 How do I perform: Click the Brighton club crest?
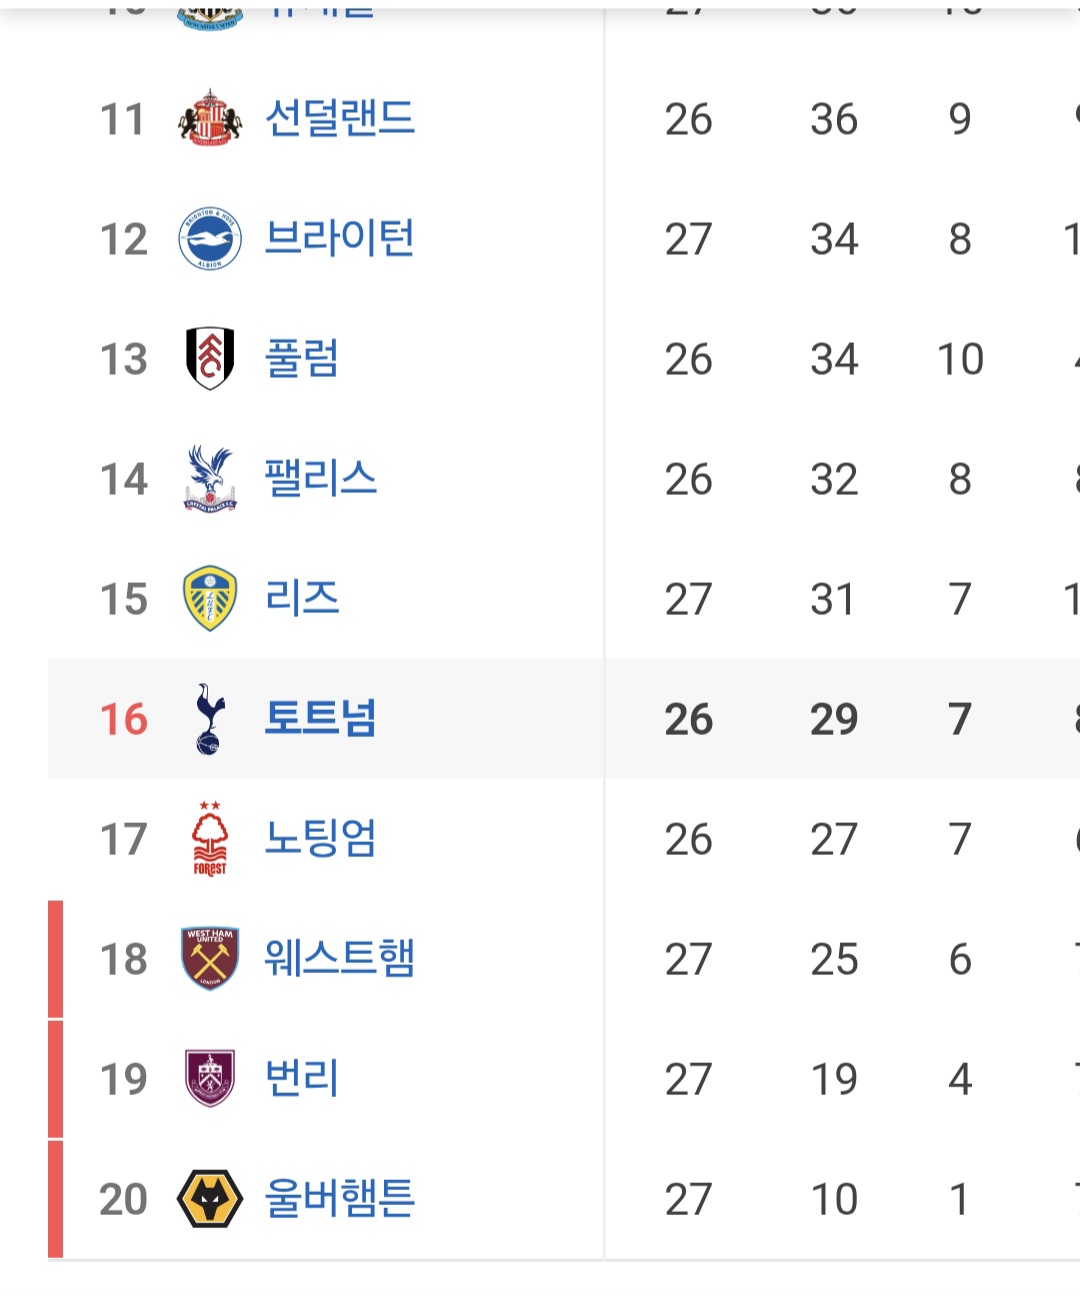(210, 239)
